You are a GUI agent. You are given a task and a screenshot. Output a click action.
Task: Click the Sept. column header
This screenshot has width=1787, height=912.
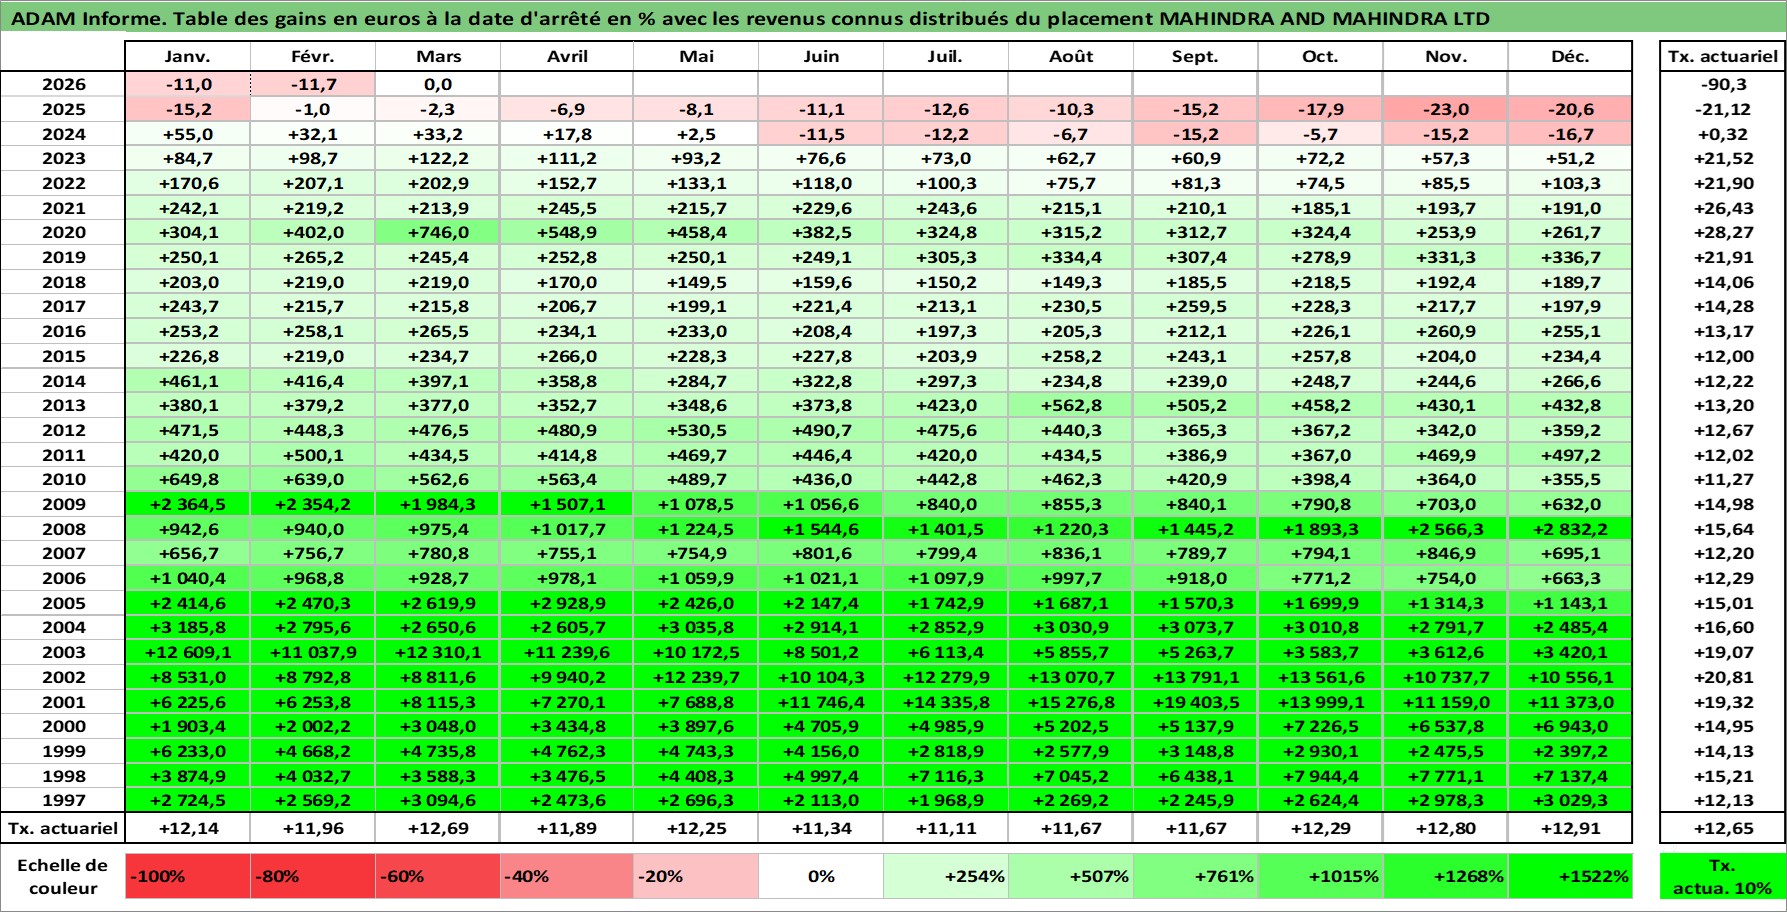(x=1195, y=56)
